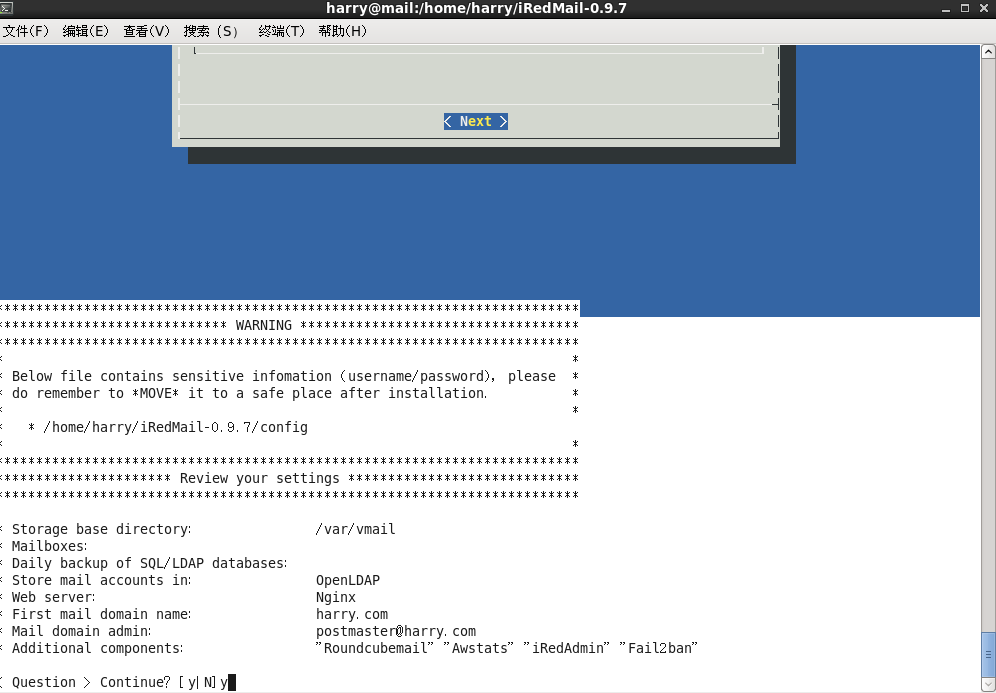This screenshot has height=693, width=996.
Task: Open the 文件(F) menu
Action: (26, 31)
